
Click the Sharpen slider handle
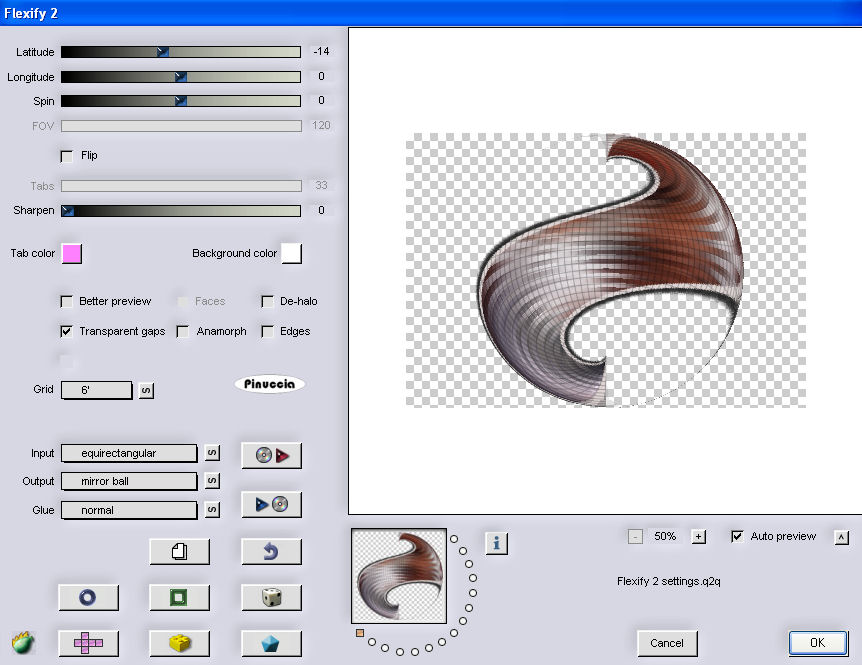coord(68,211)
